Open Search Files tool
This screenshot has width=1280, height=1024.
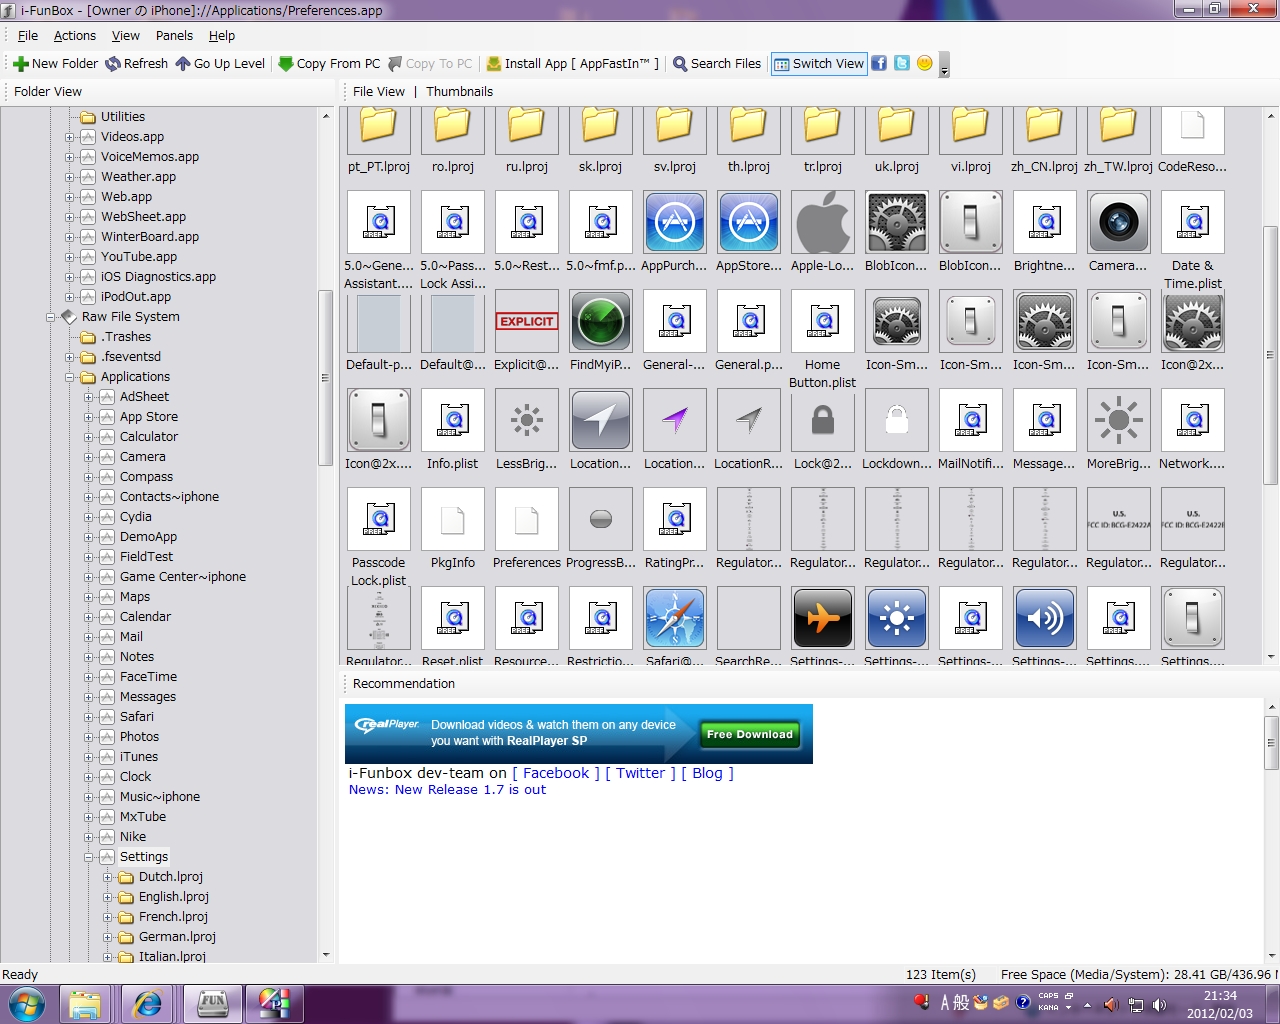717,63
